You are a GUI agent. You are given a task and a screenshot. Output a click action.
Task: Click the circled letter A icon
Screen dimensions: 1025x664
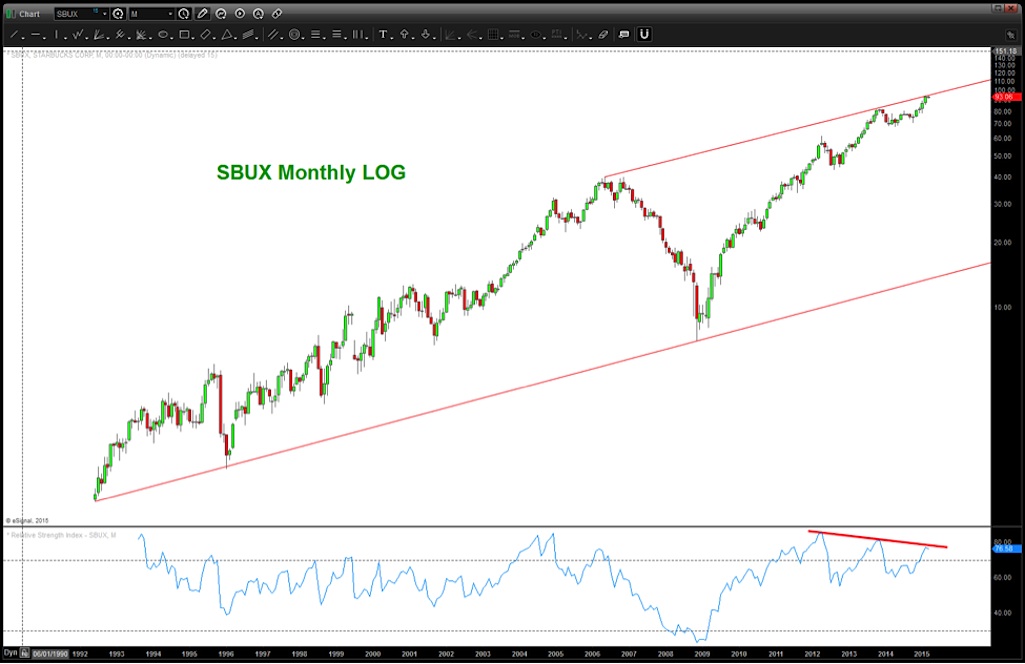(258, 14)
